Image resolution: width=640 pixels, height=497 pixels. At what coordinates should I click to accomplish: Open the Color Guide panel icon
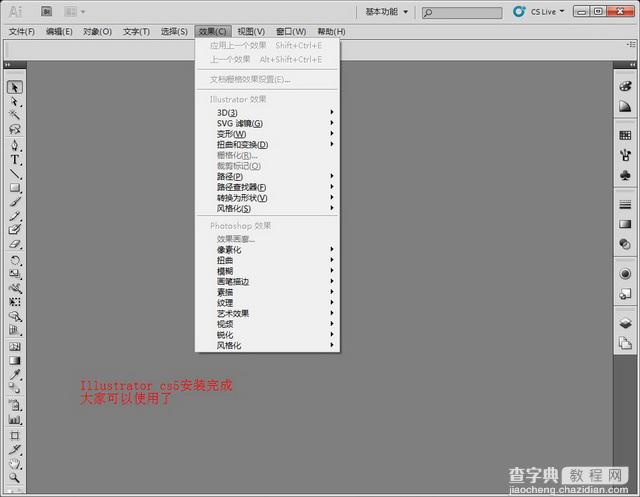pos(625,106)
